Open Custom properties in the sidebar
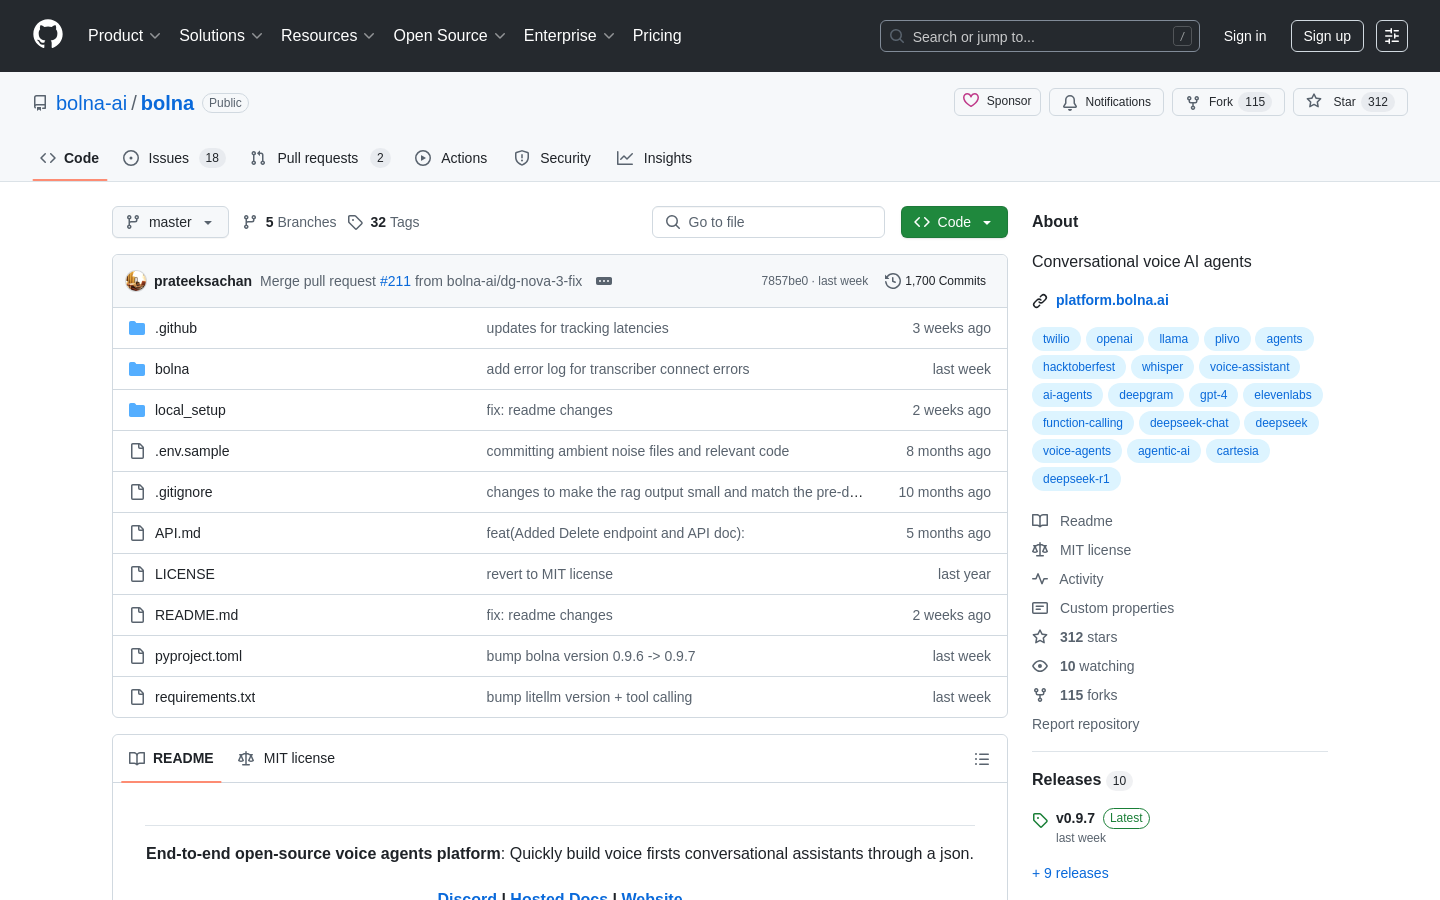The height and width of the screenshot is (900, 1440). coord(1103,608)
